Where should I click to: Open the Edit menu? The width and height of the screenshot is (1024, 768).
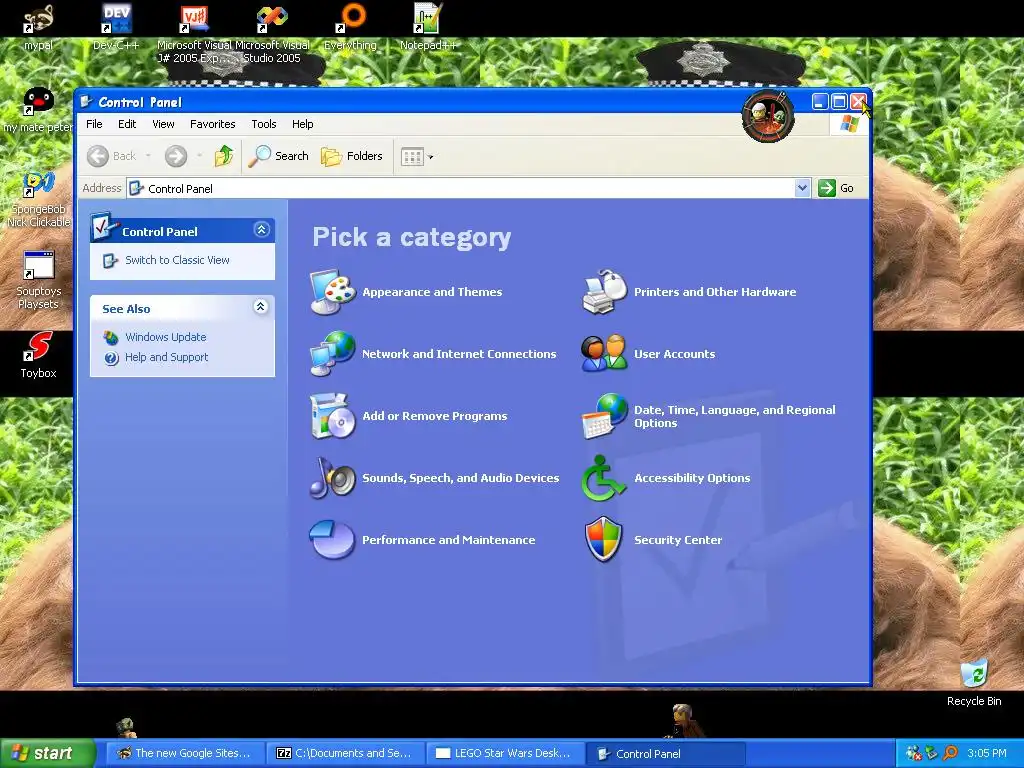pos(127,124)
